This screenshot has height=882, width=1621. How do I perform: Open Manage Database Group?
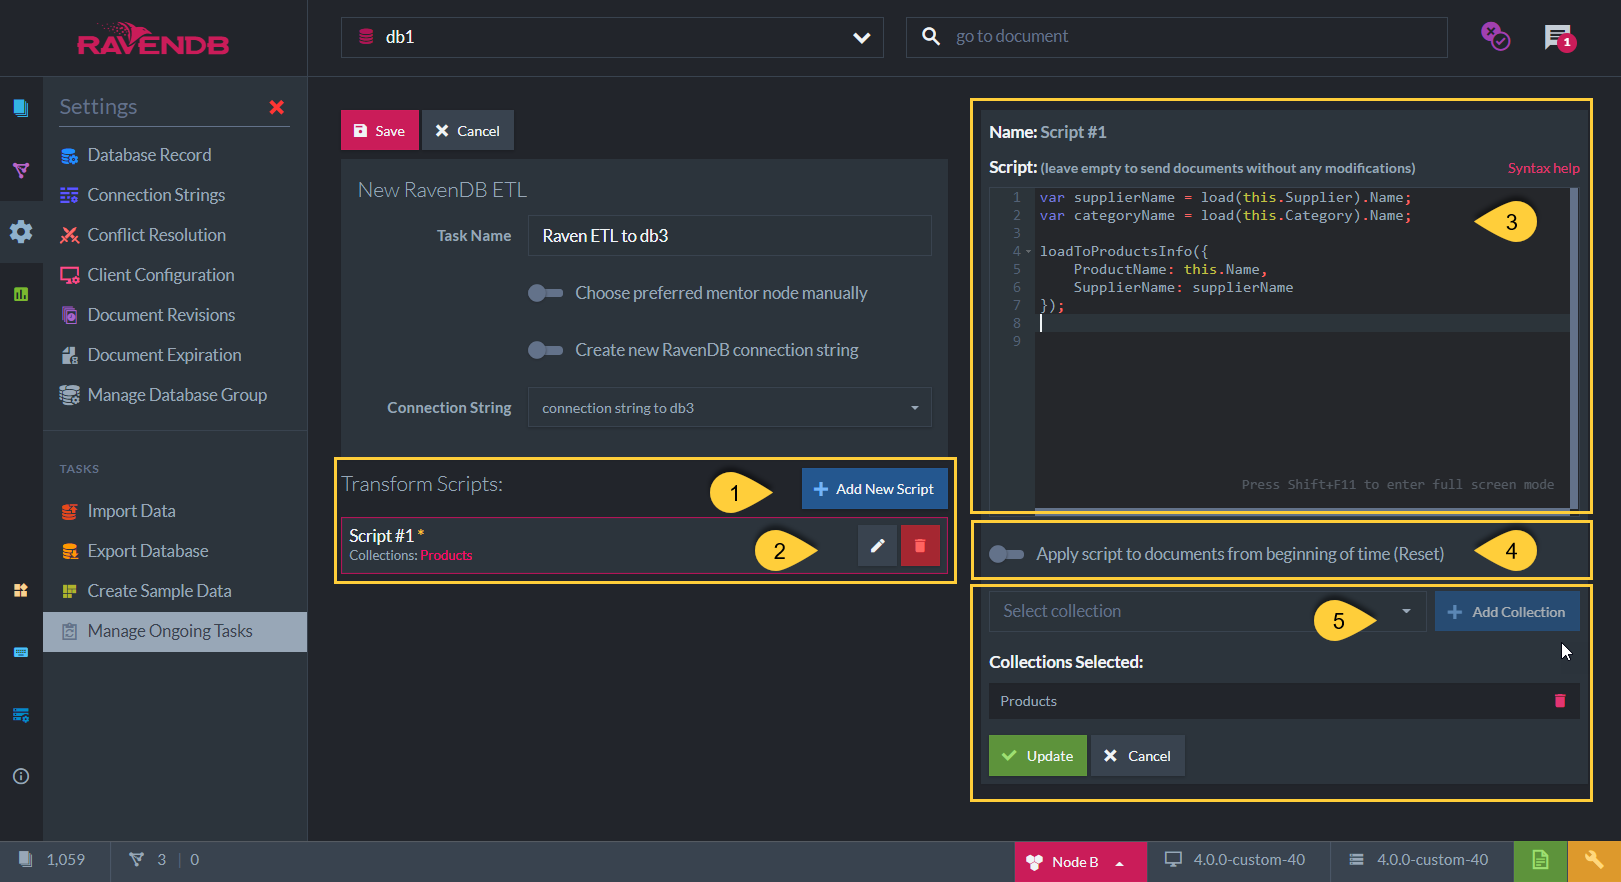point(177,395)
